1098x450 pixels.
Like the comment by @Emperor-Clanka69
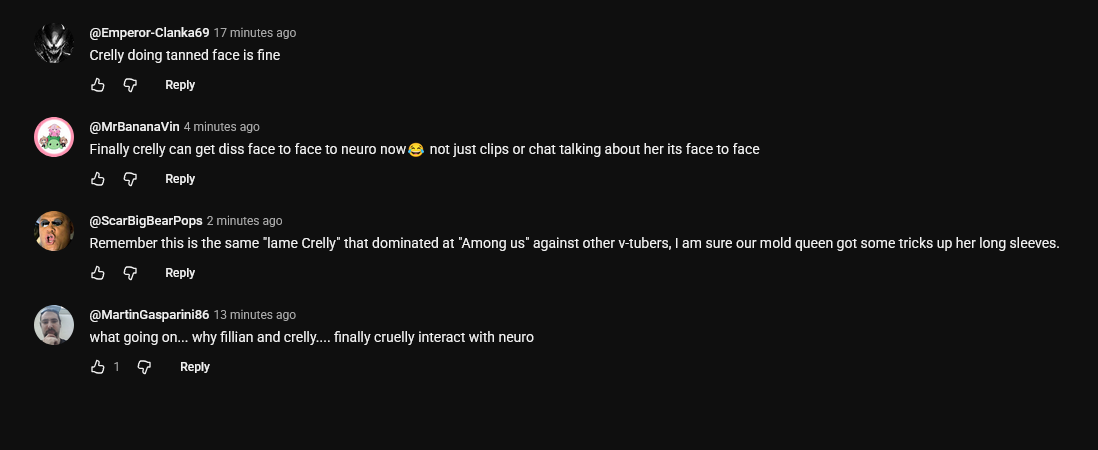pos(97,85)
